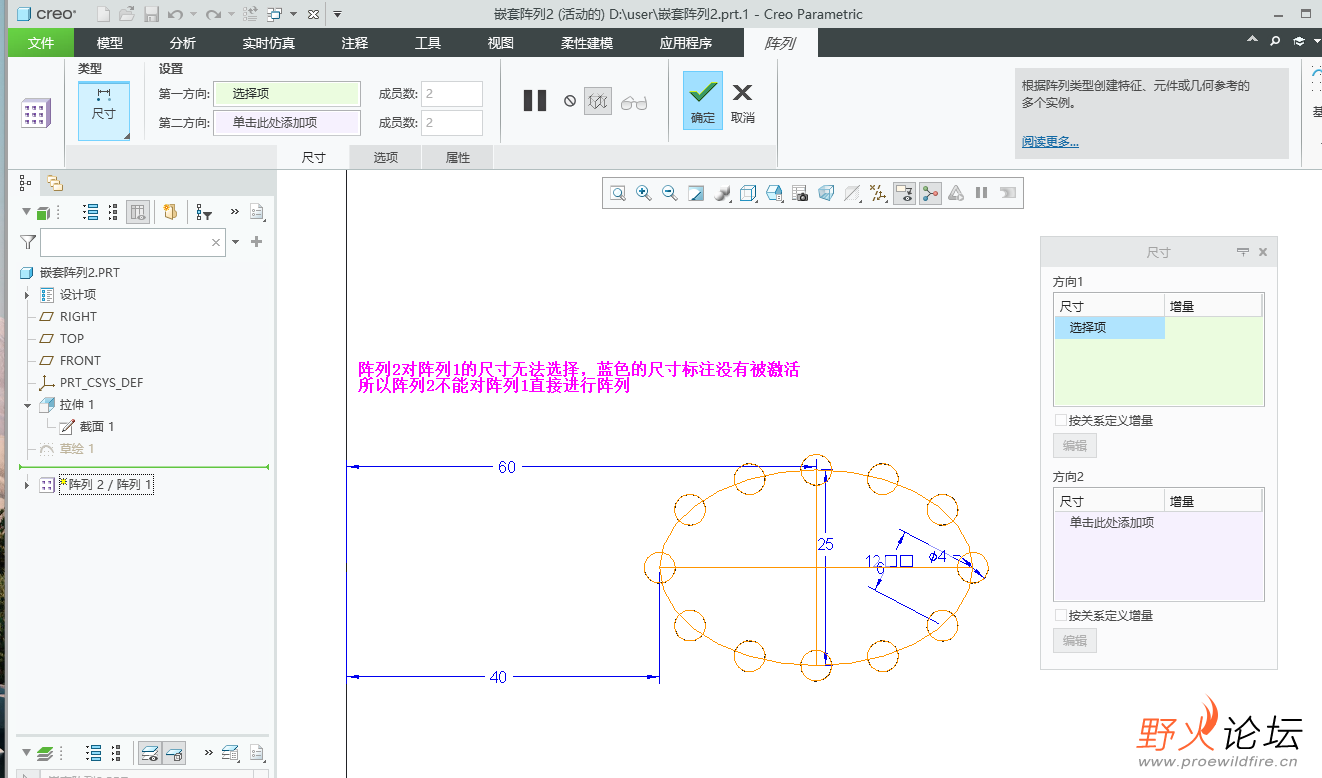The width and height of the screenshot is (1322, 778).
Task: Toggle the Spin center icon
Action: [x=930, y=193]
